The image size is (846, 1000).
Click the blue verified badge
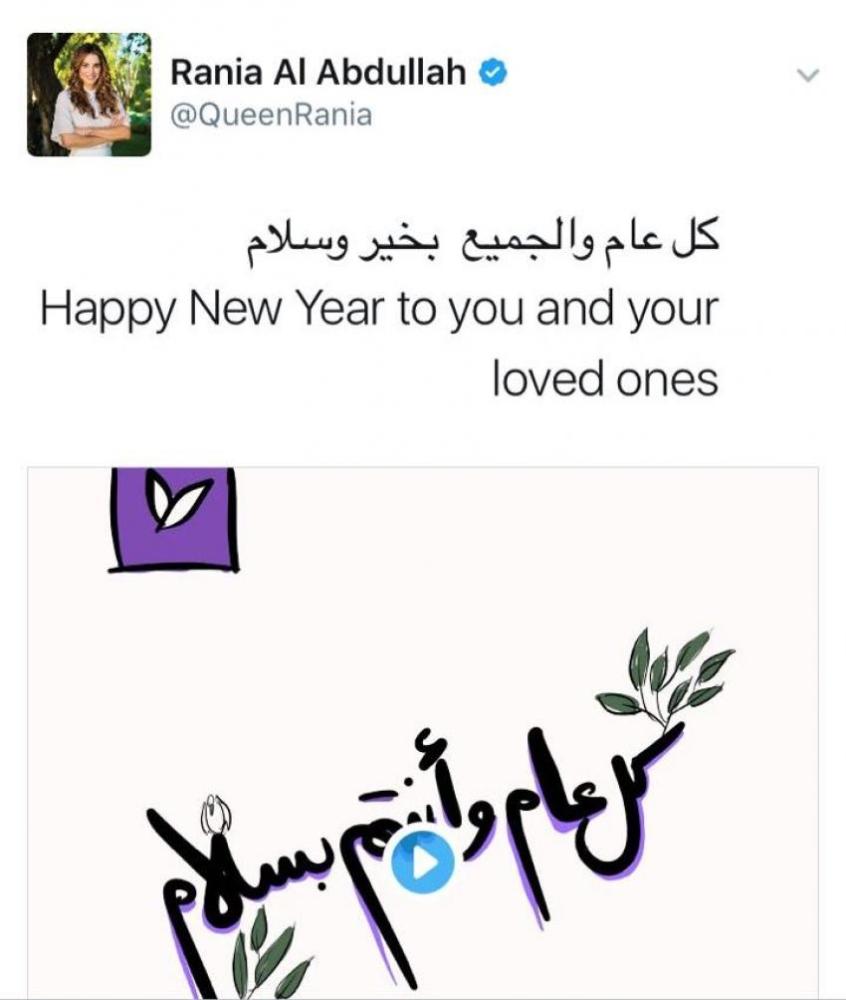click(495, 73)
